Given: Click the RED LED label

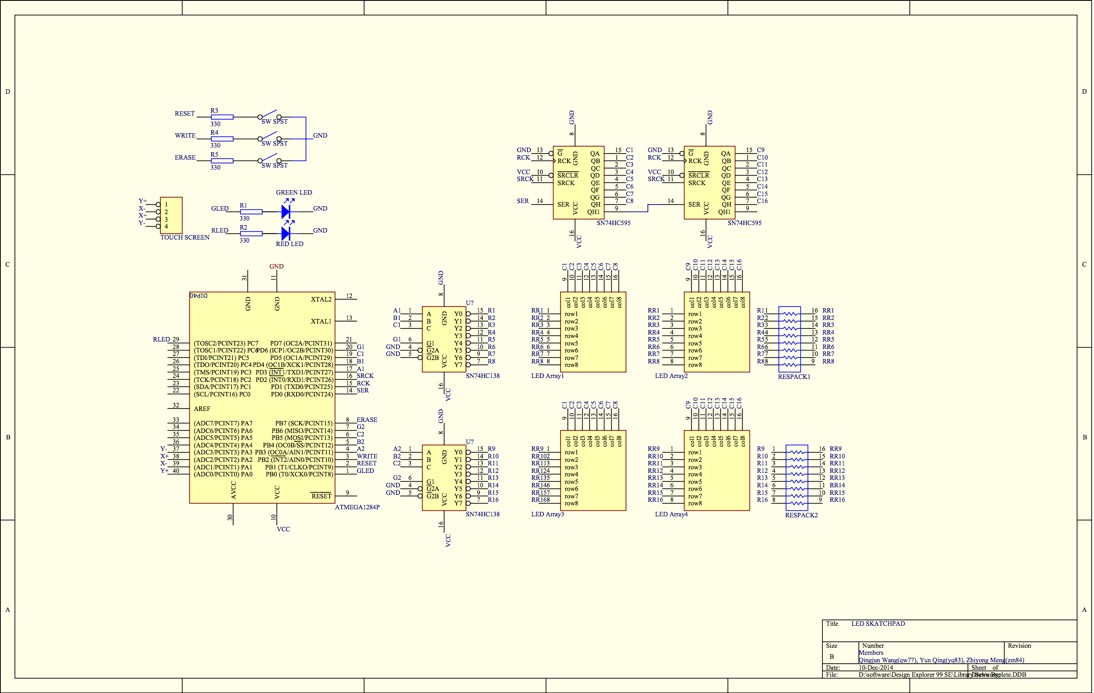Looking at the screenshot, I should tap(290, 244).
